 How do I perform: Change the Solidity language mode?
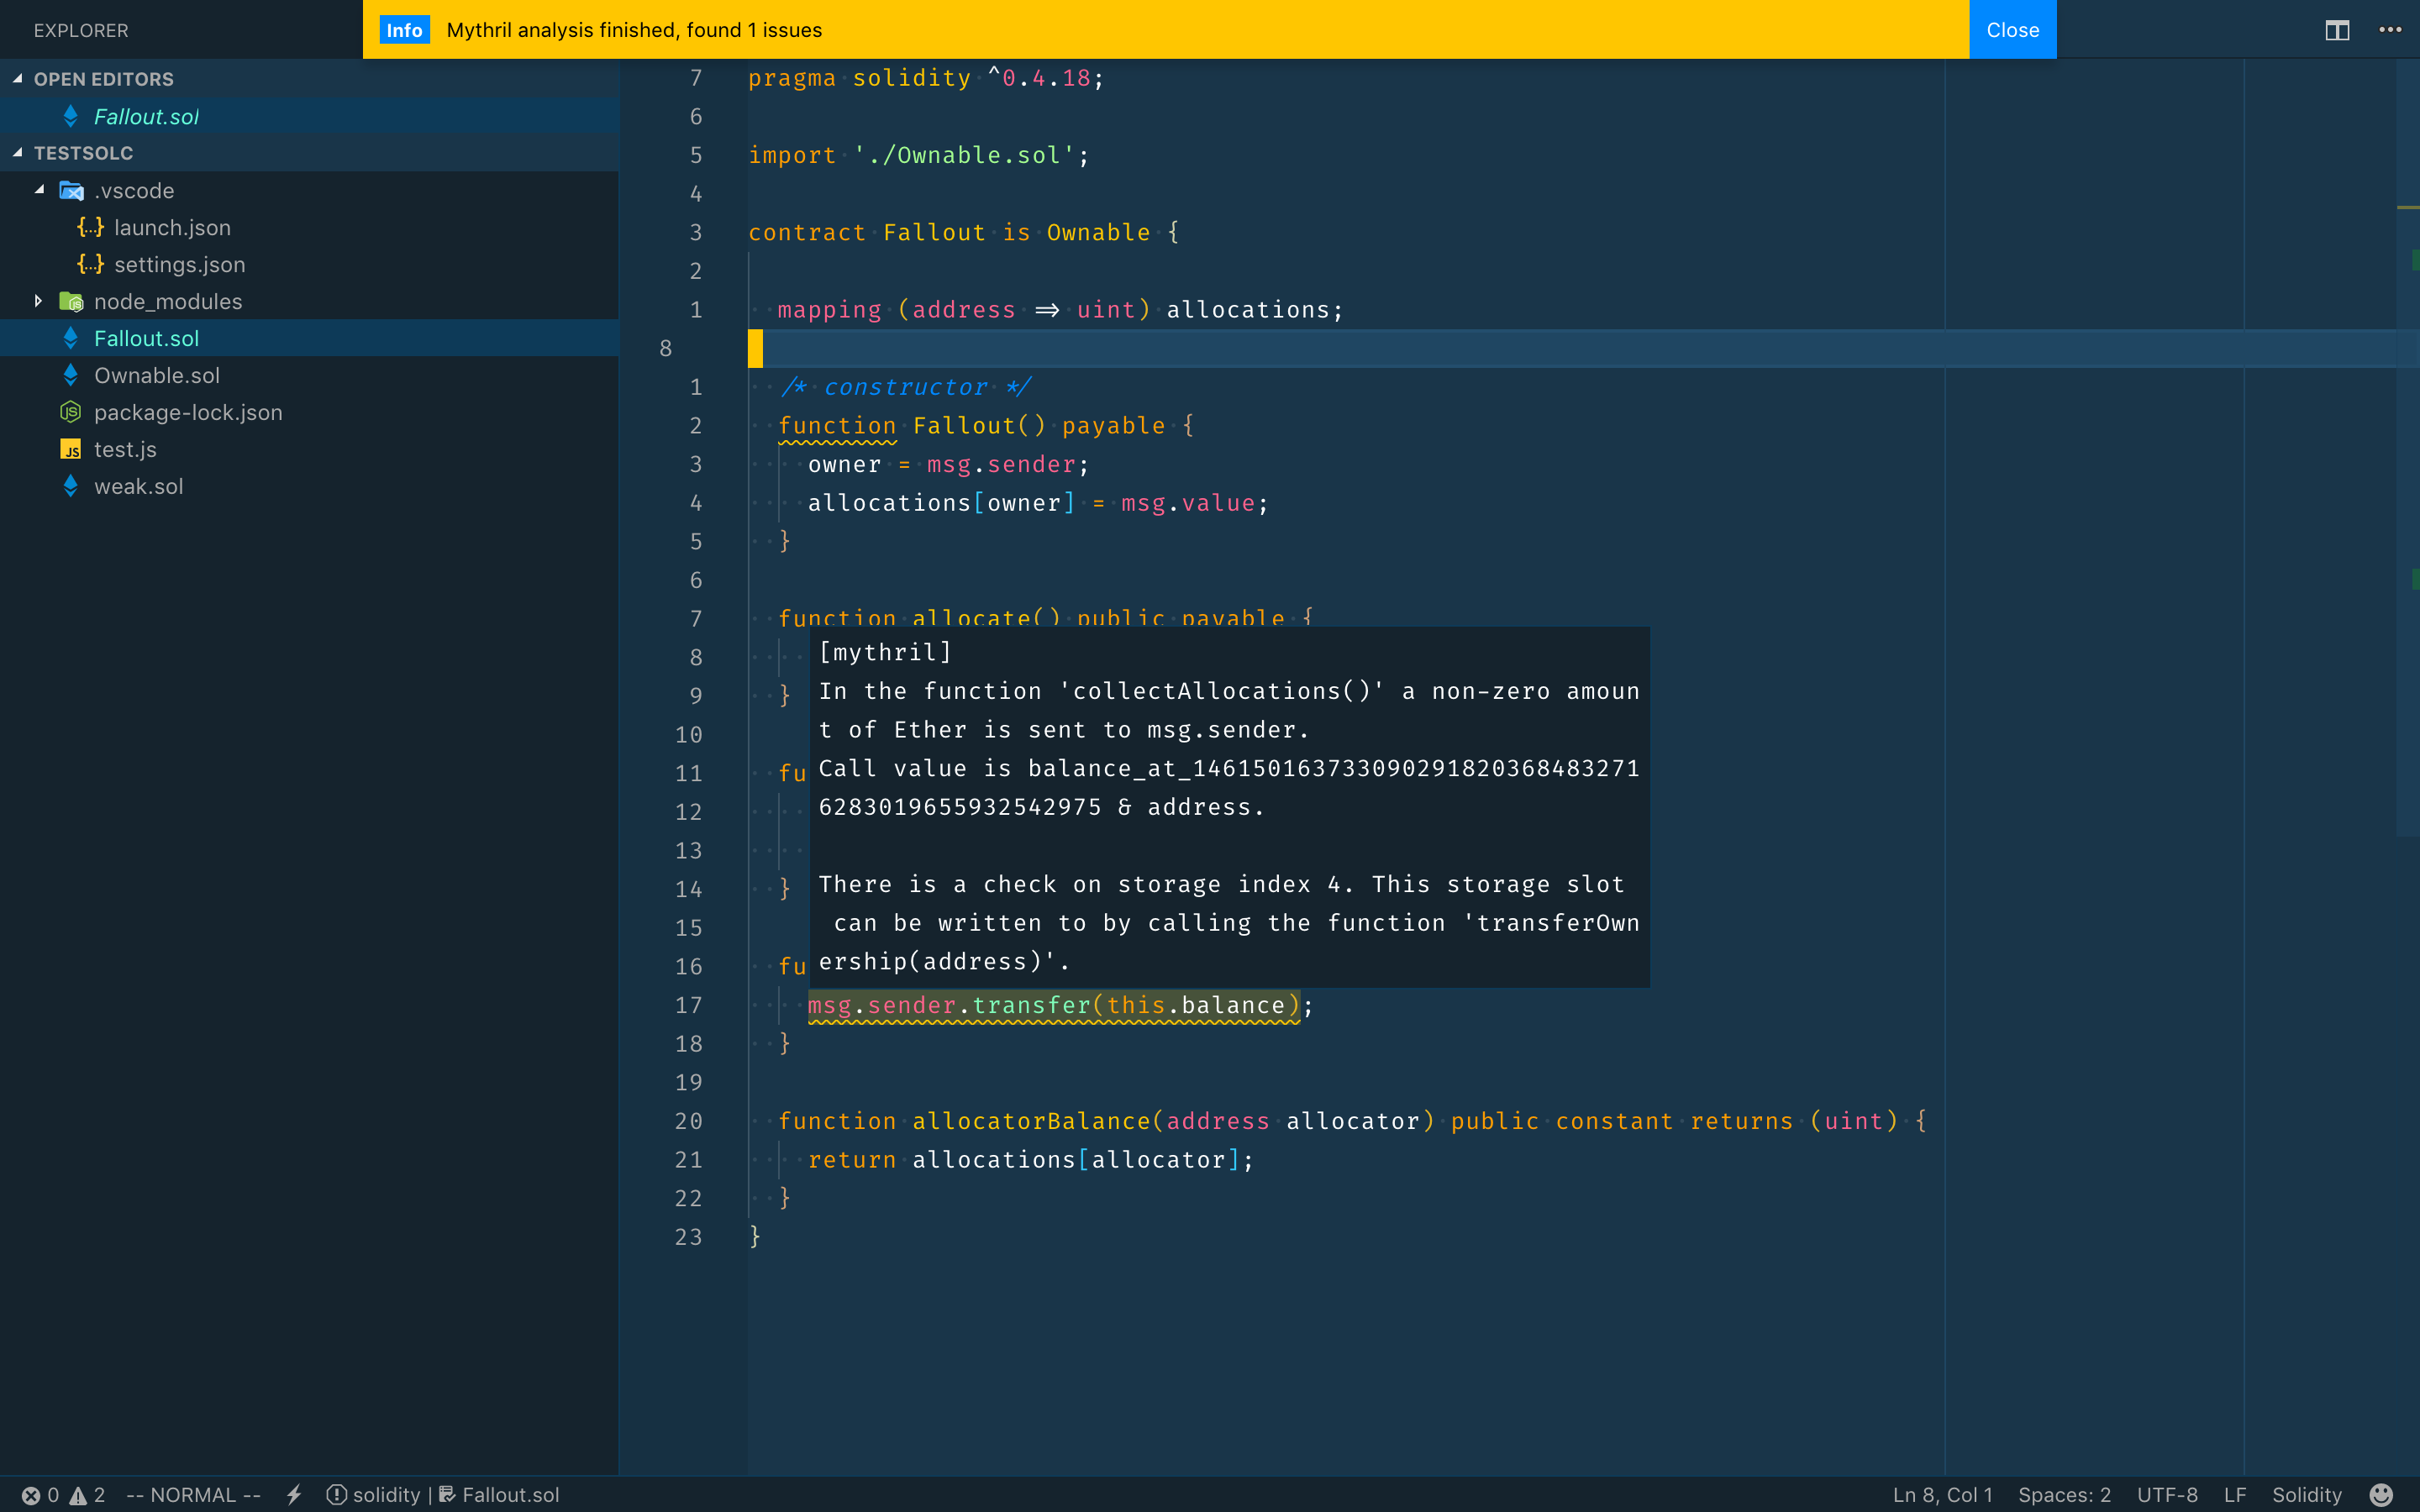click(x=2306, y=1494)
